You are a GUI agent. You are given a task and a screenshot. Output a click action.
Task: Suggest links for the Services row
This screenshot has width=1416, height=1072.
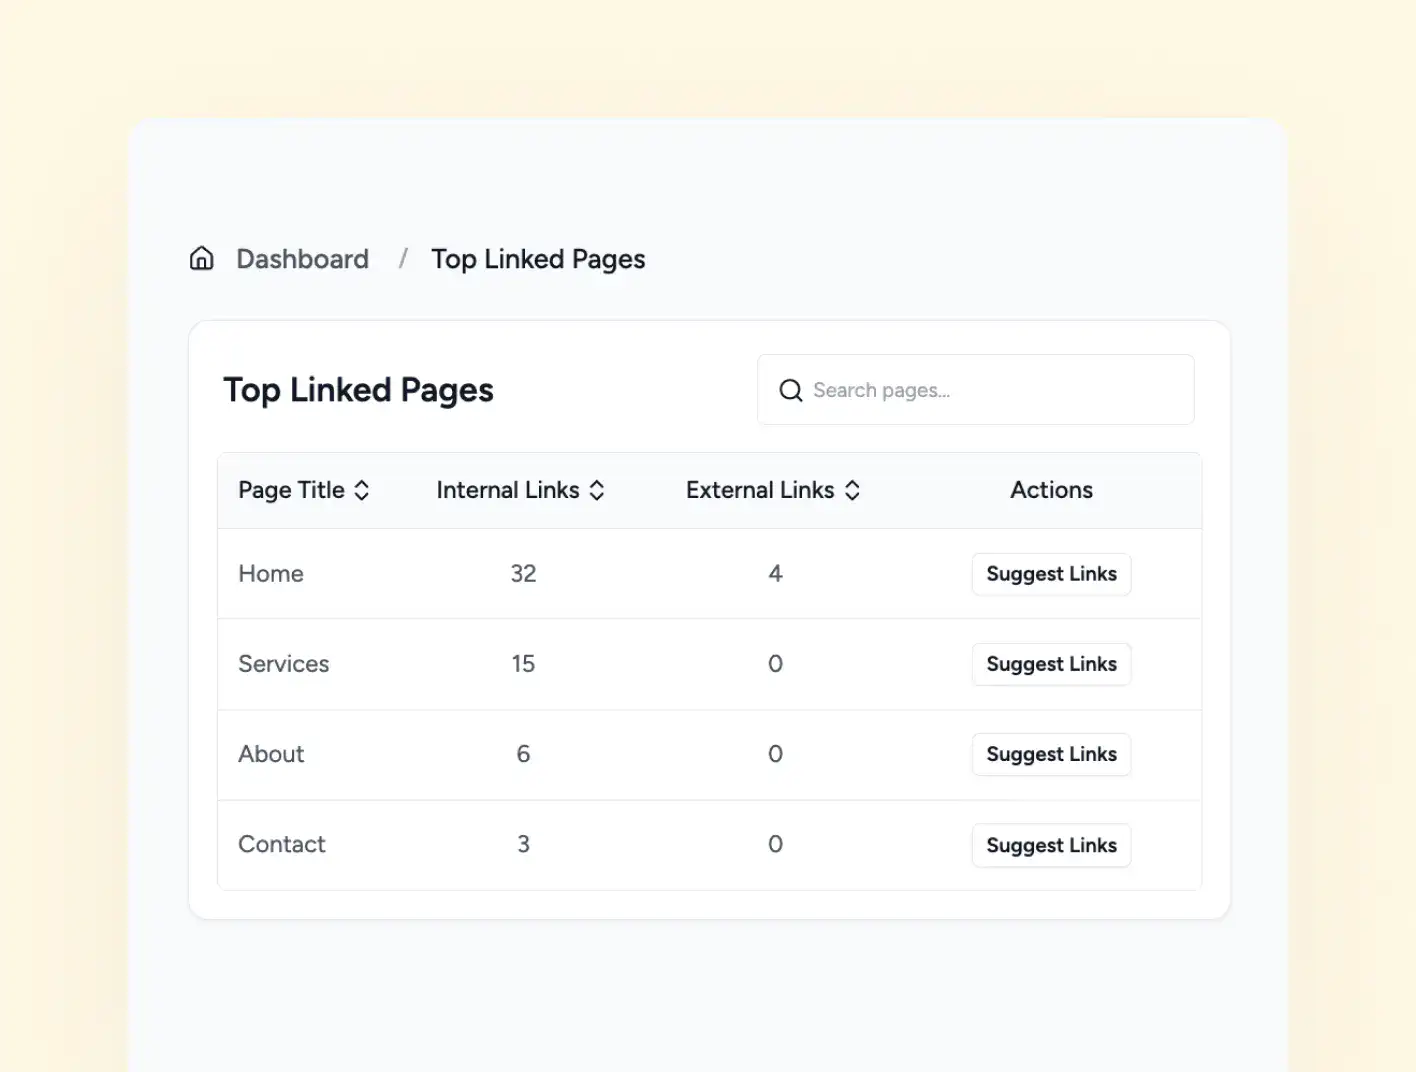coord(1051,664)
